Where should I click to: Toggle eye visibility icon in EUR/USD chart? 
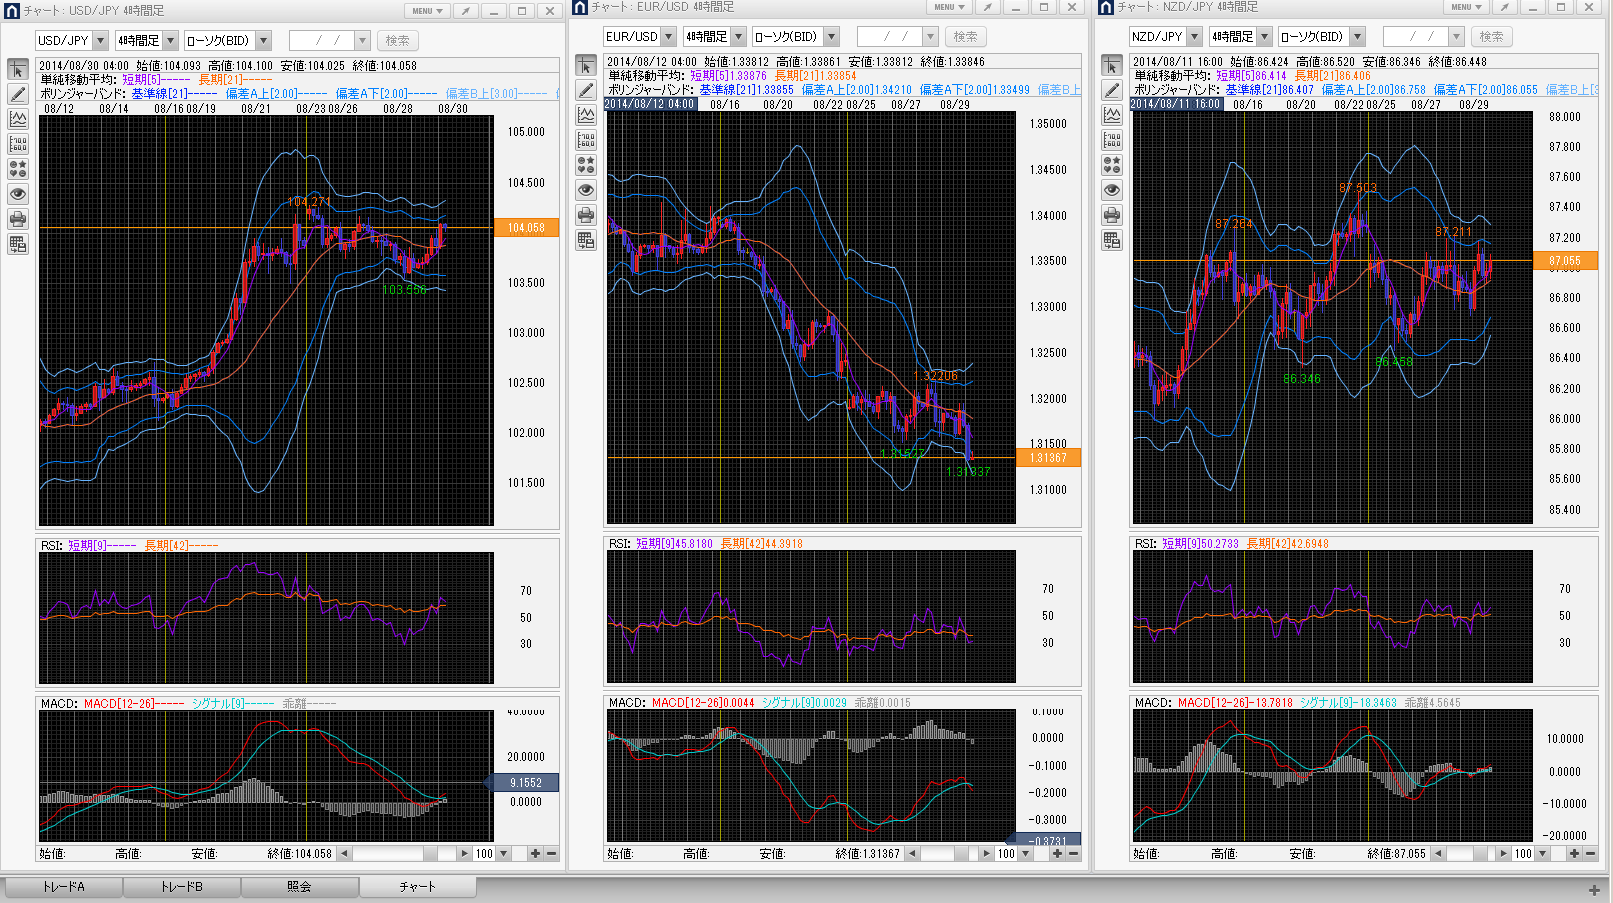point(586,190)
